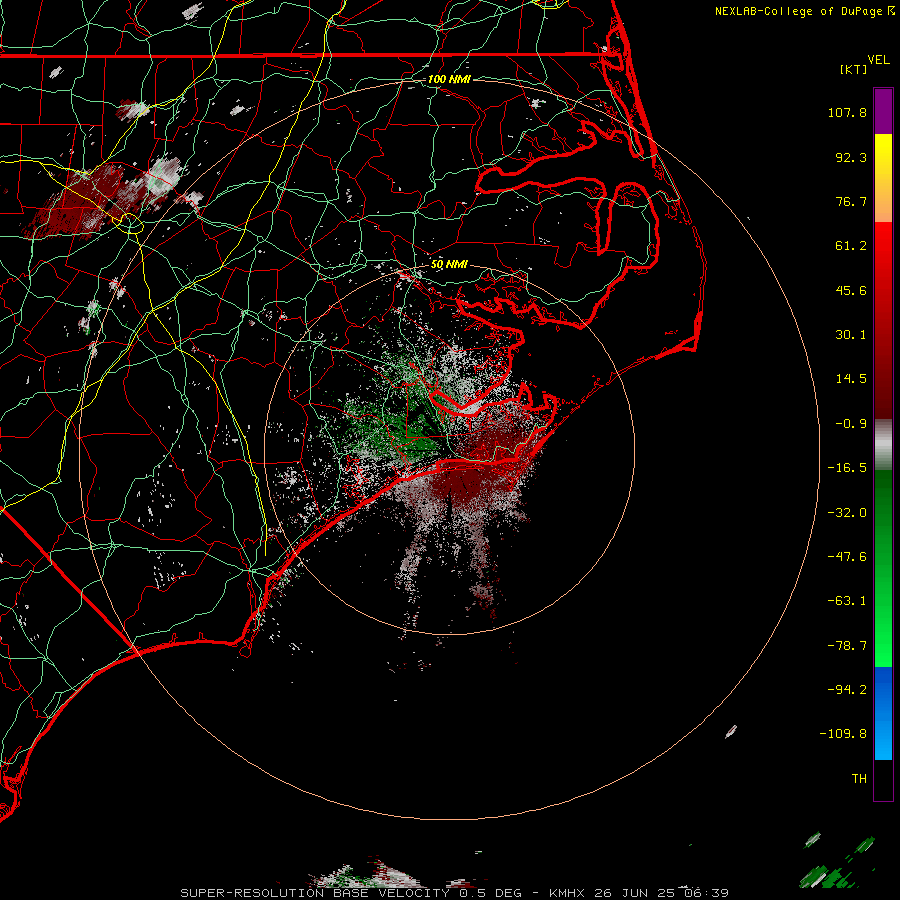This screenshot has width=900, height=900.
Task: Click the TH legend label
Action: tap(859, 779)
